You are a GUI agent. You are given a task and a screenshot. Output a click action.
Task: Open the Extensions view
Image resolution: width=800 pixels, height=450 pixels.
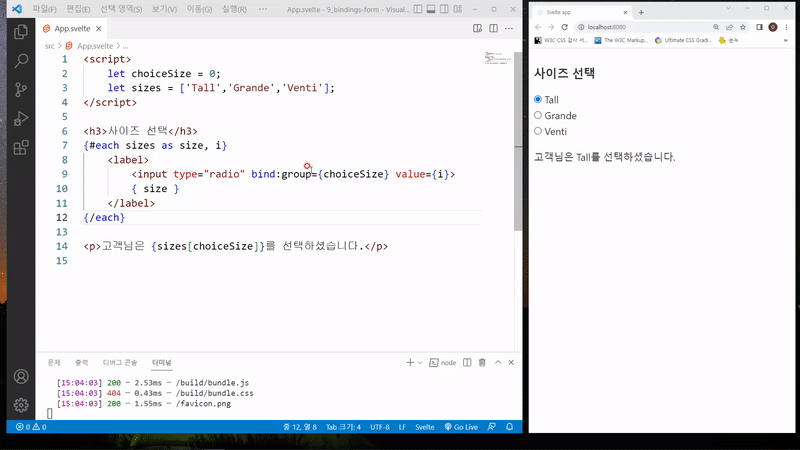pyautogui.click(x=21, y=148)
